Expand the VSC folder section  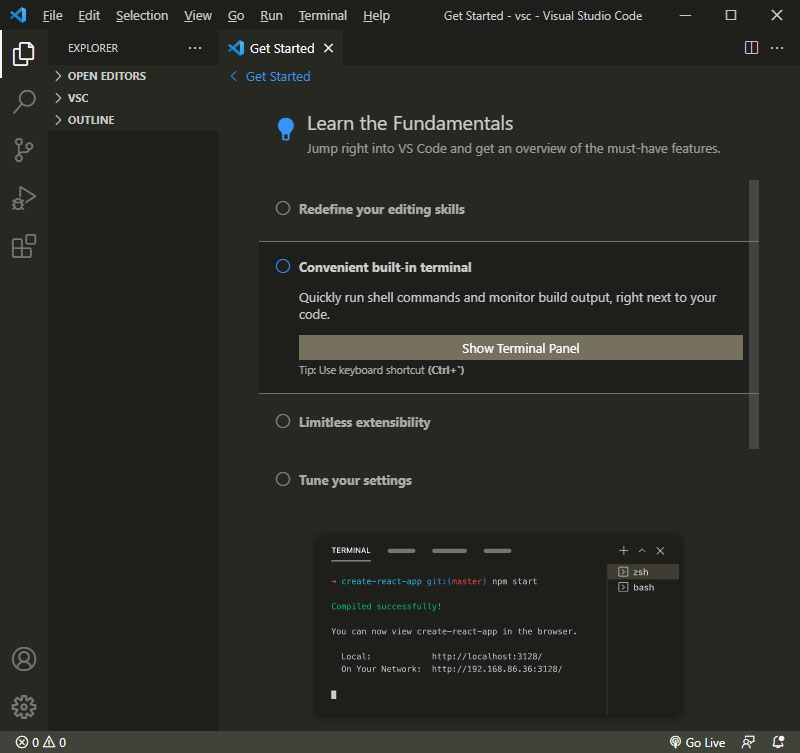point(133,98)
